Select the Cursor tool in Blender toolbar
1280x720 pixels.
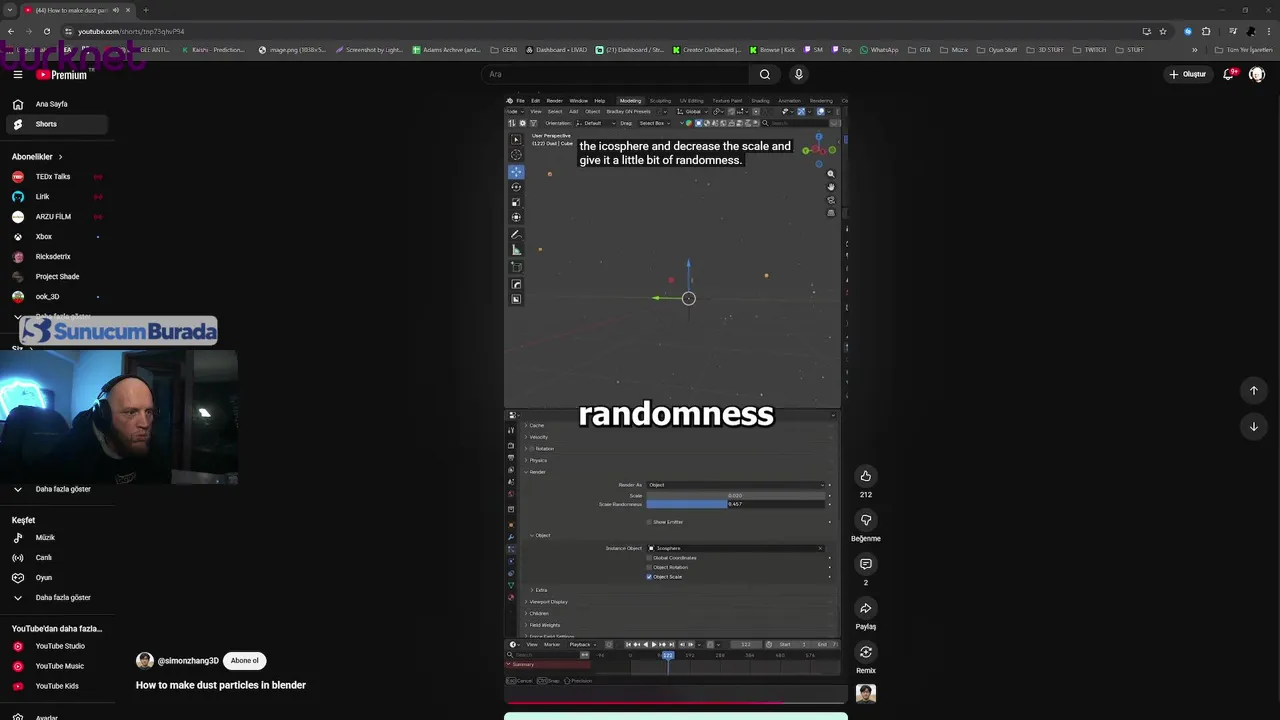pos(516,154)
